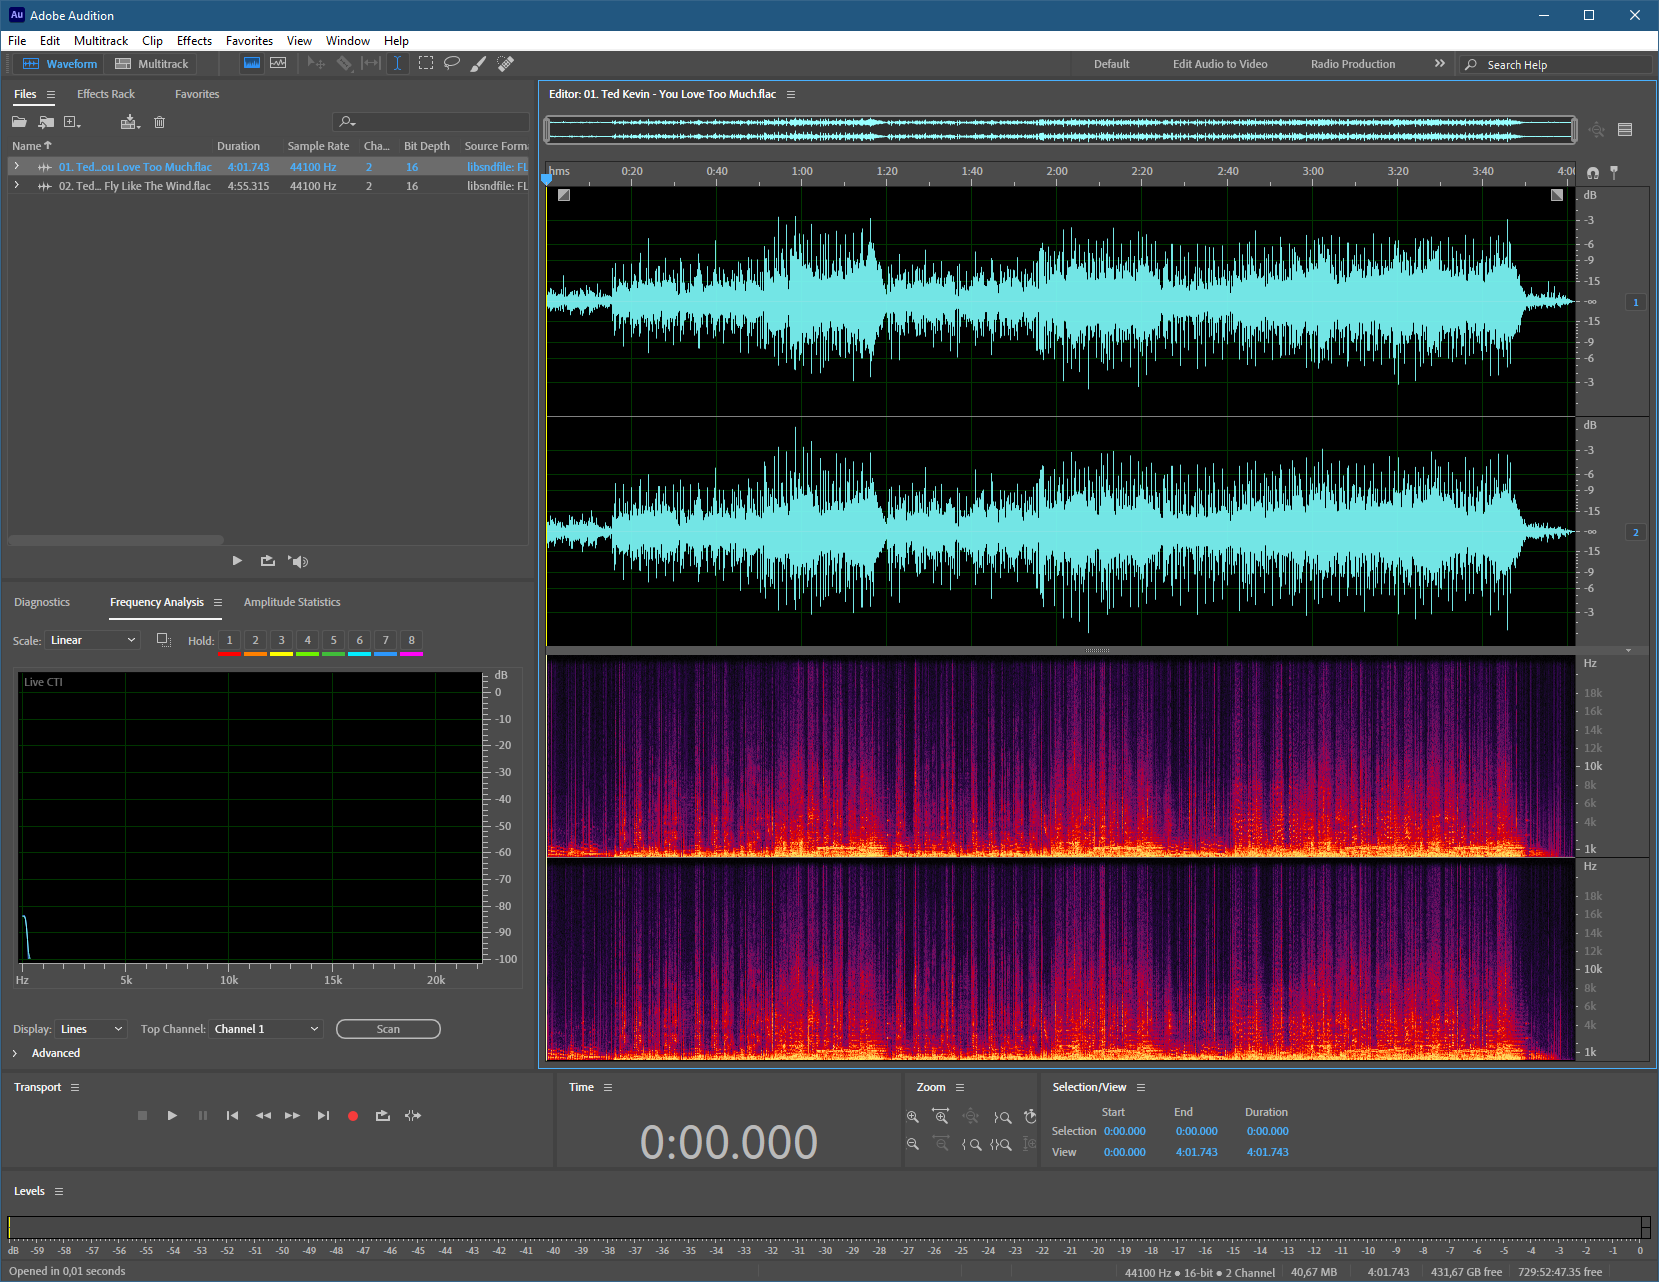
Task: Toggle Hold 8 snapshot button
Action: pos(411,641)
